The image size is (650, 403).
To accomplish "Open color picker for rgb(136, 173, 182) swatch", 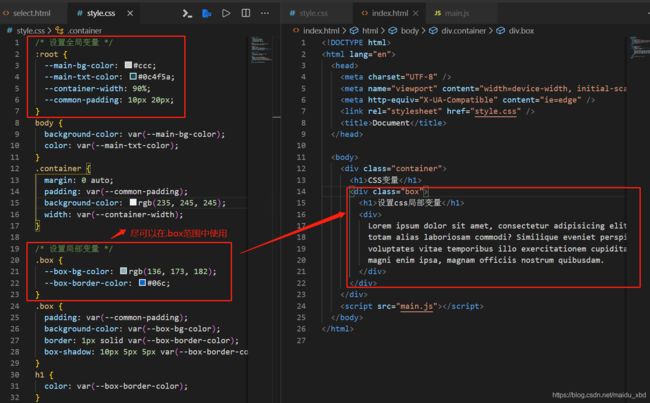I will click(x=124, y=271).
